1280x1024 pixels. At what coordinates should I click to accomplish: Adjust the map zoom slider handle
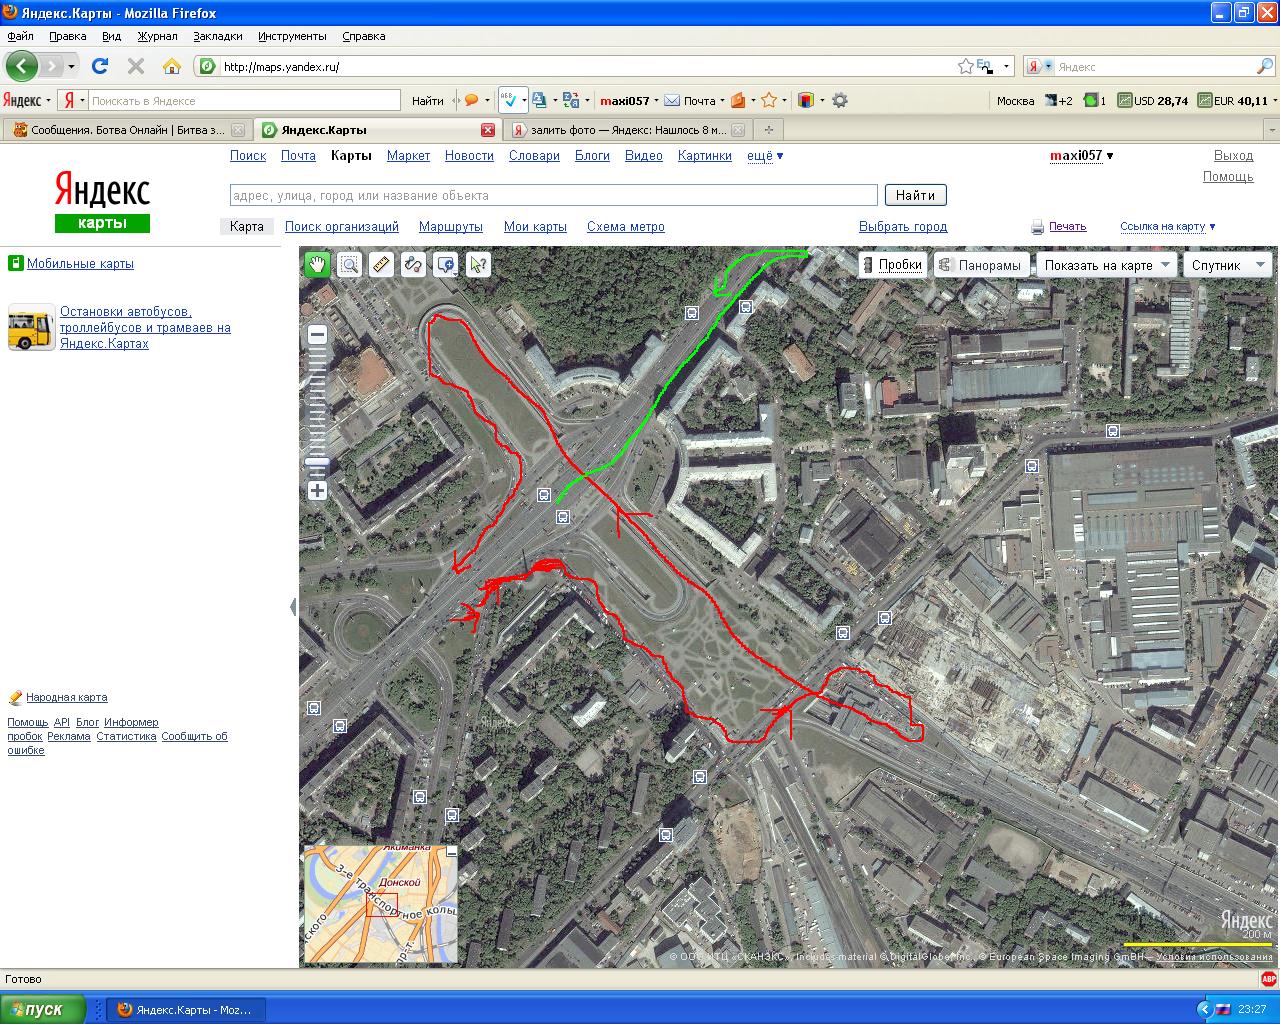click(x=317, y=461)
